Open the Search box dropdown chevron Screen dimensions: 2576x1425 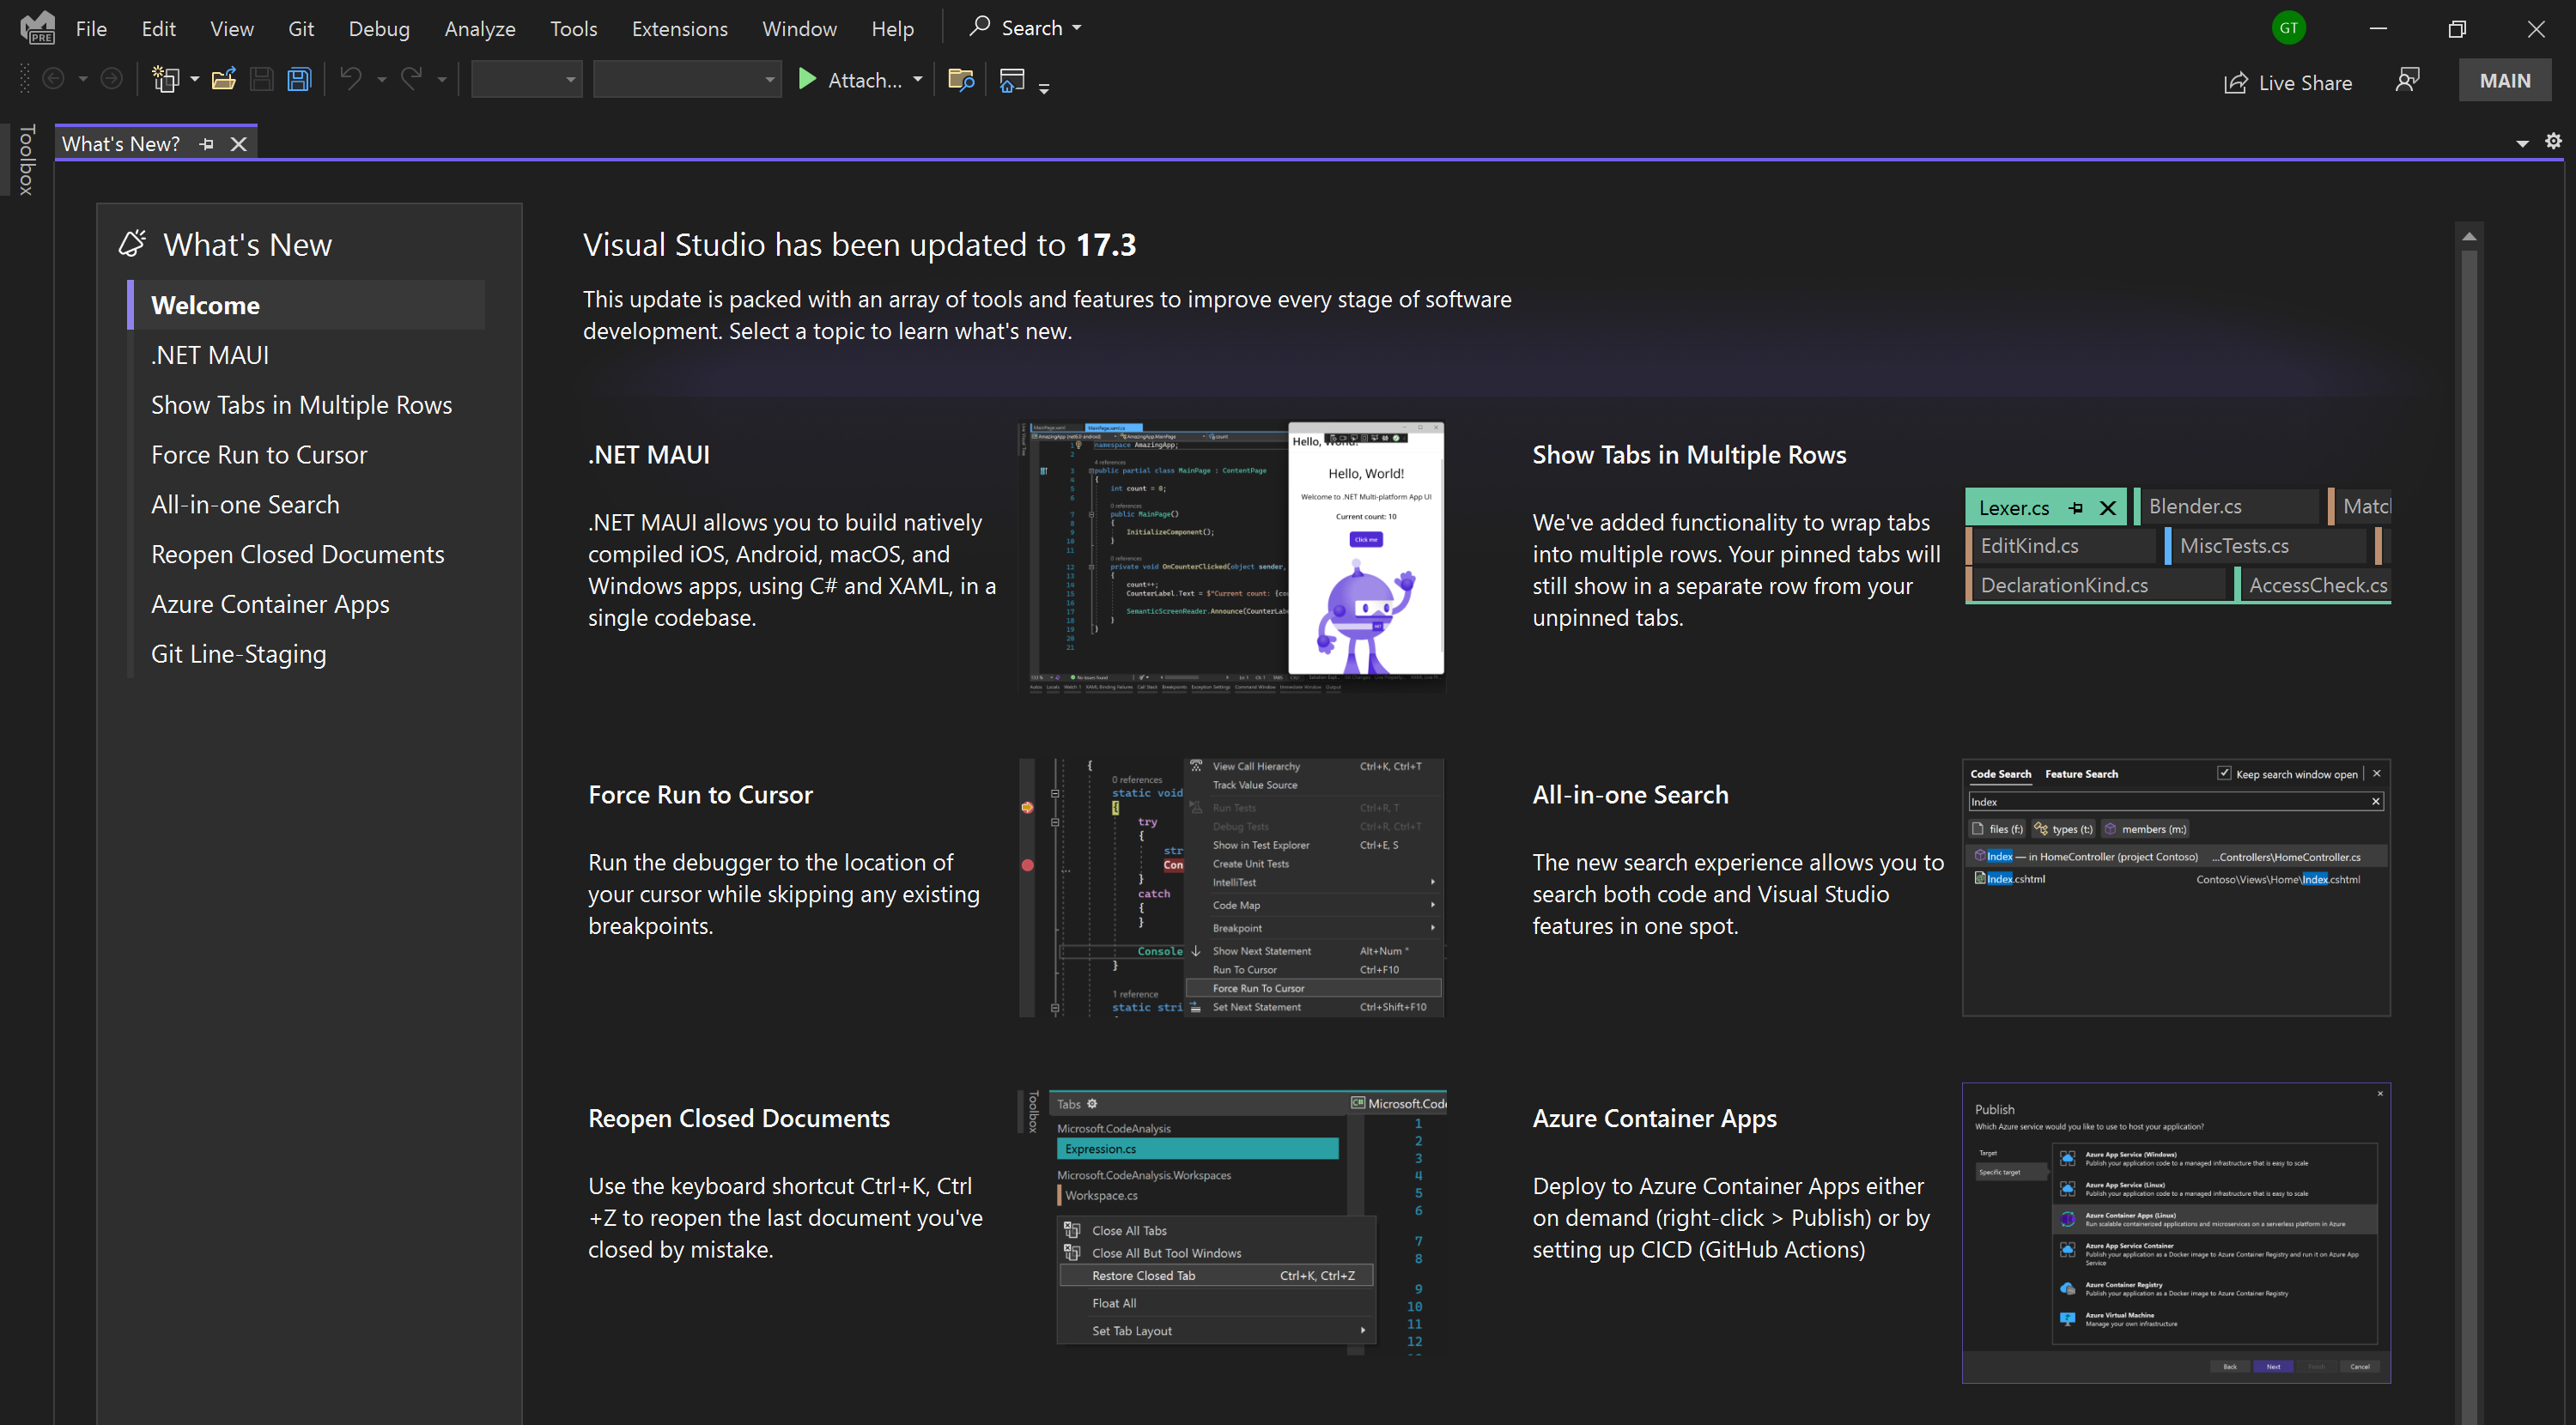(1076, 27)
